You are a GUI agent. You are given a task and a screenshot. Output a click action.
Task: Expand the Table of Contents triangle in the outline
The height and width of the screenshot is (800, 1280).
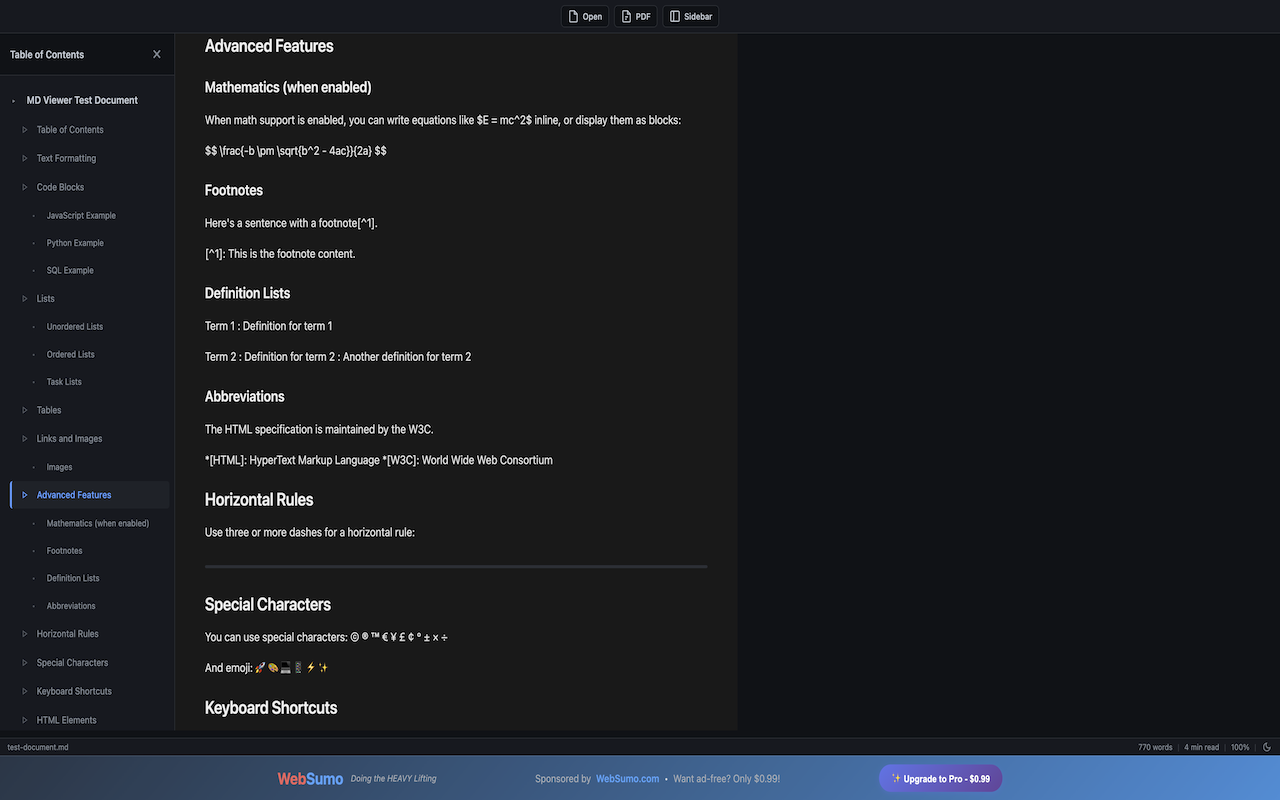click(x=25, y=130)
